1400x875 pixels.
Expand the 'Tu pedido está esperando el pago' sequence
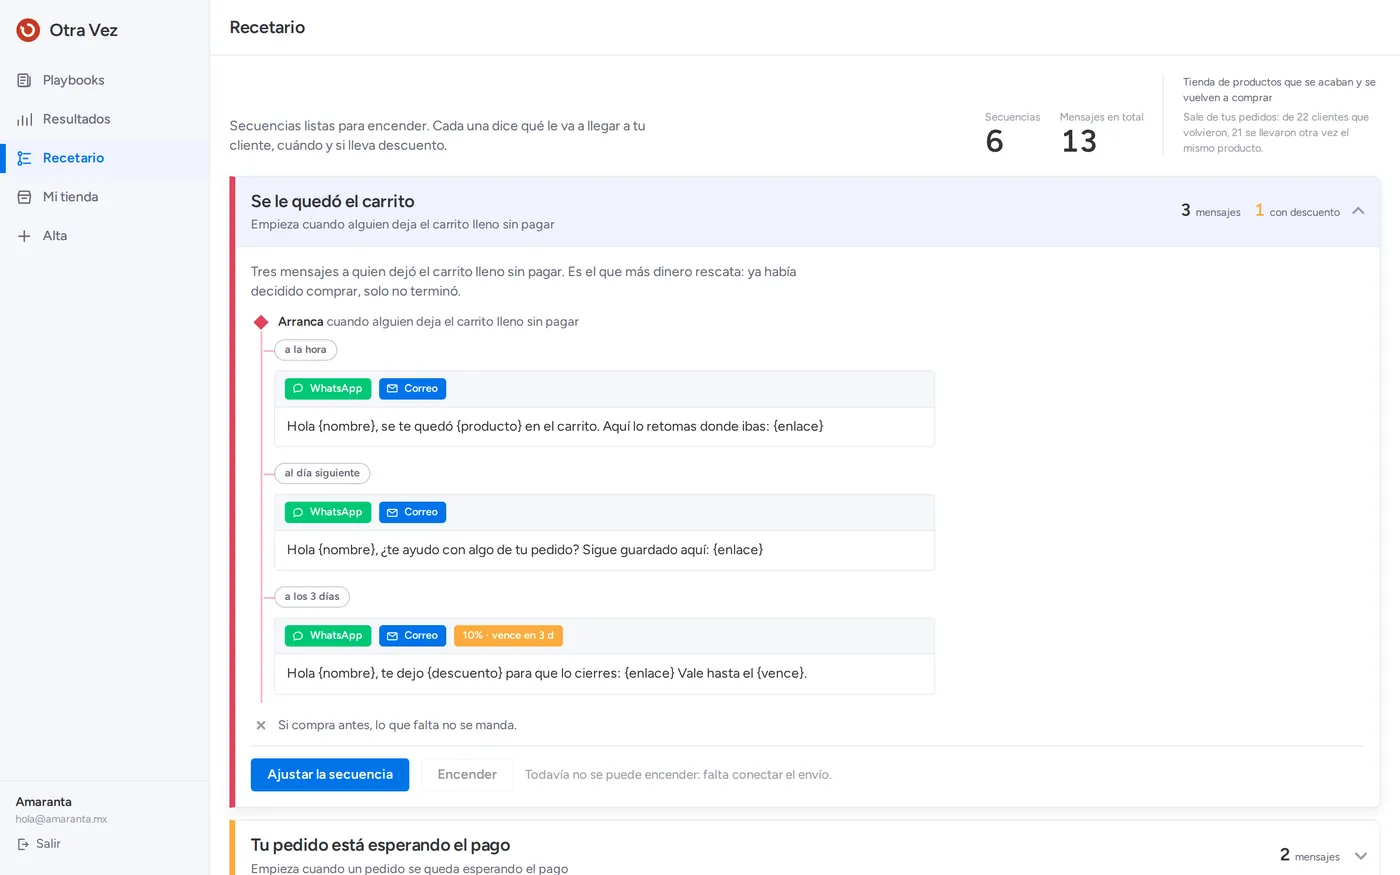(1360, 856)
